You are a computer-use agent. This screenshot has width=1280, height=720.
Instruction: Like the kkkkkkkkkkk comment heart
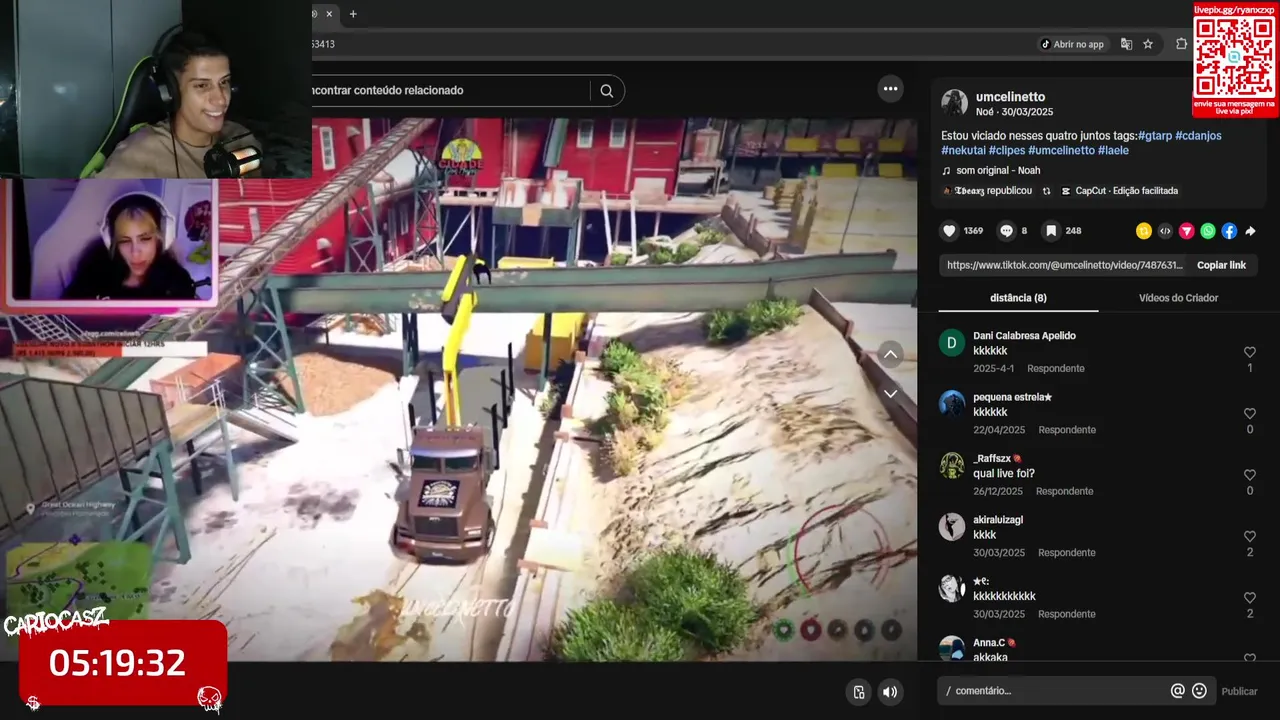pyautogui.click(x=1250, y=598)
